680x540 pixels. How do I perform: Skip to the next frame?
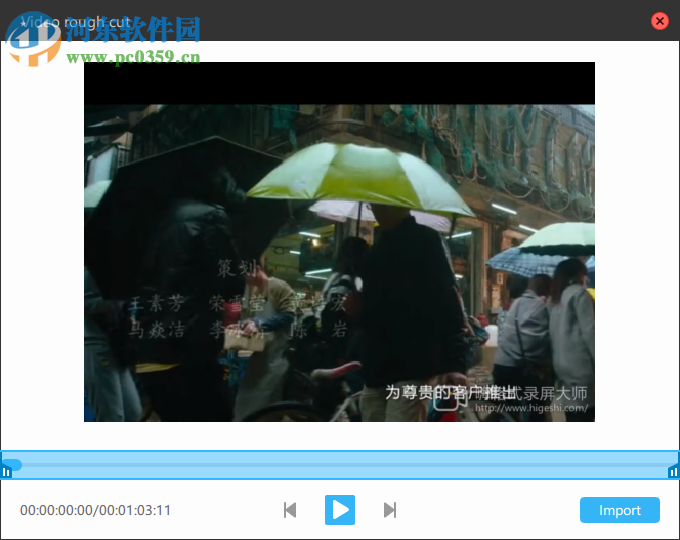click(x=390, y=510)
